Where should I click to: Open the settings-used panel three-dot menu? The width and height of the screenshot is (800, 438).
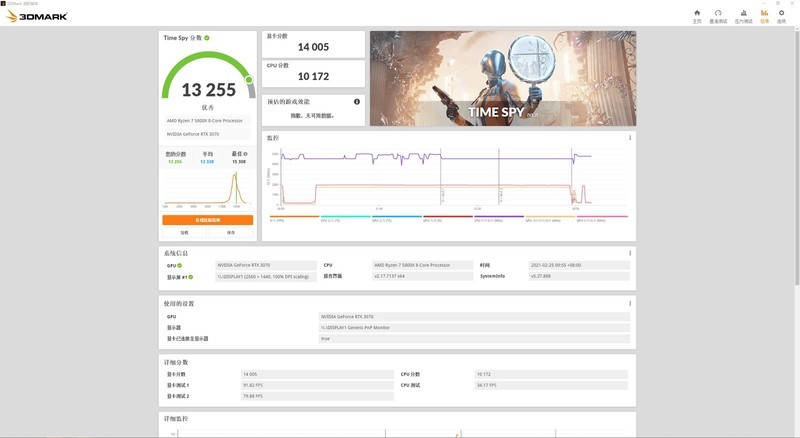[629, 303]
